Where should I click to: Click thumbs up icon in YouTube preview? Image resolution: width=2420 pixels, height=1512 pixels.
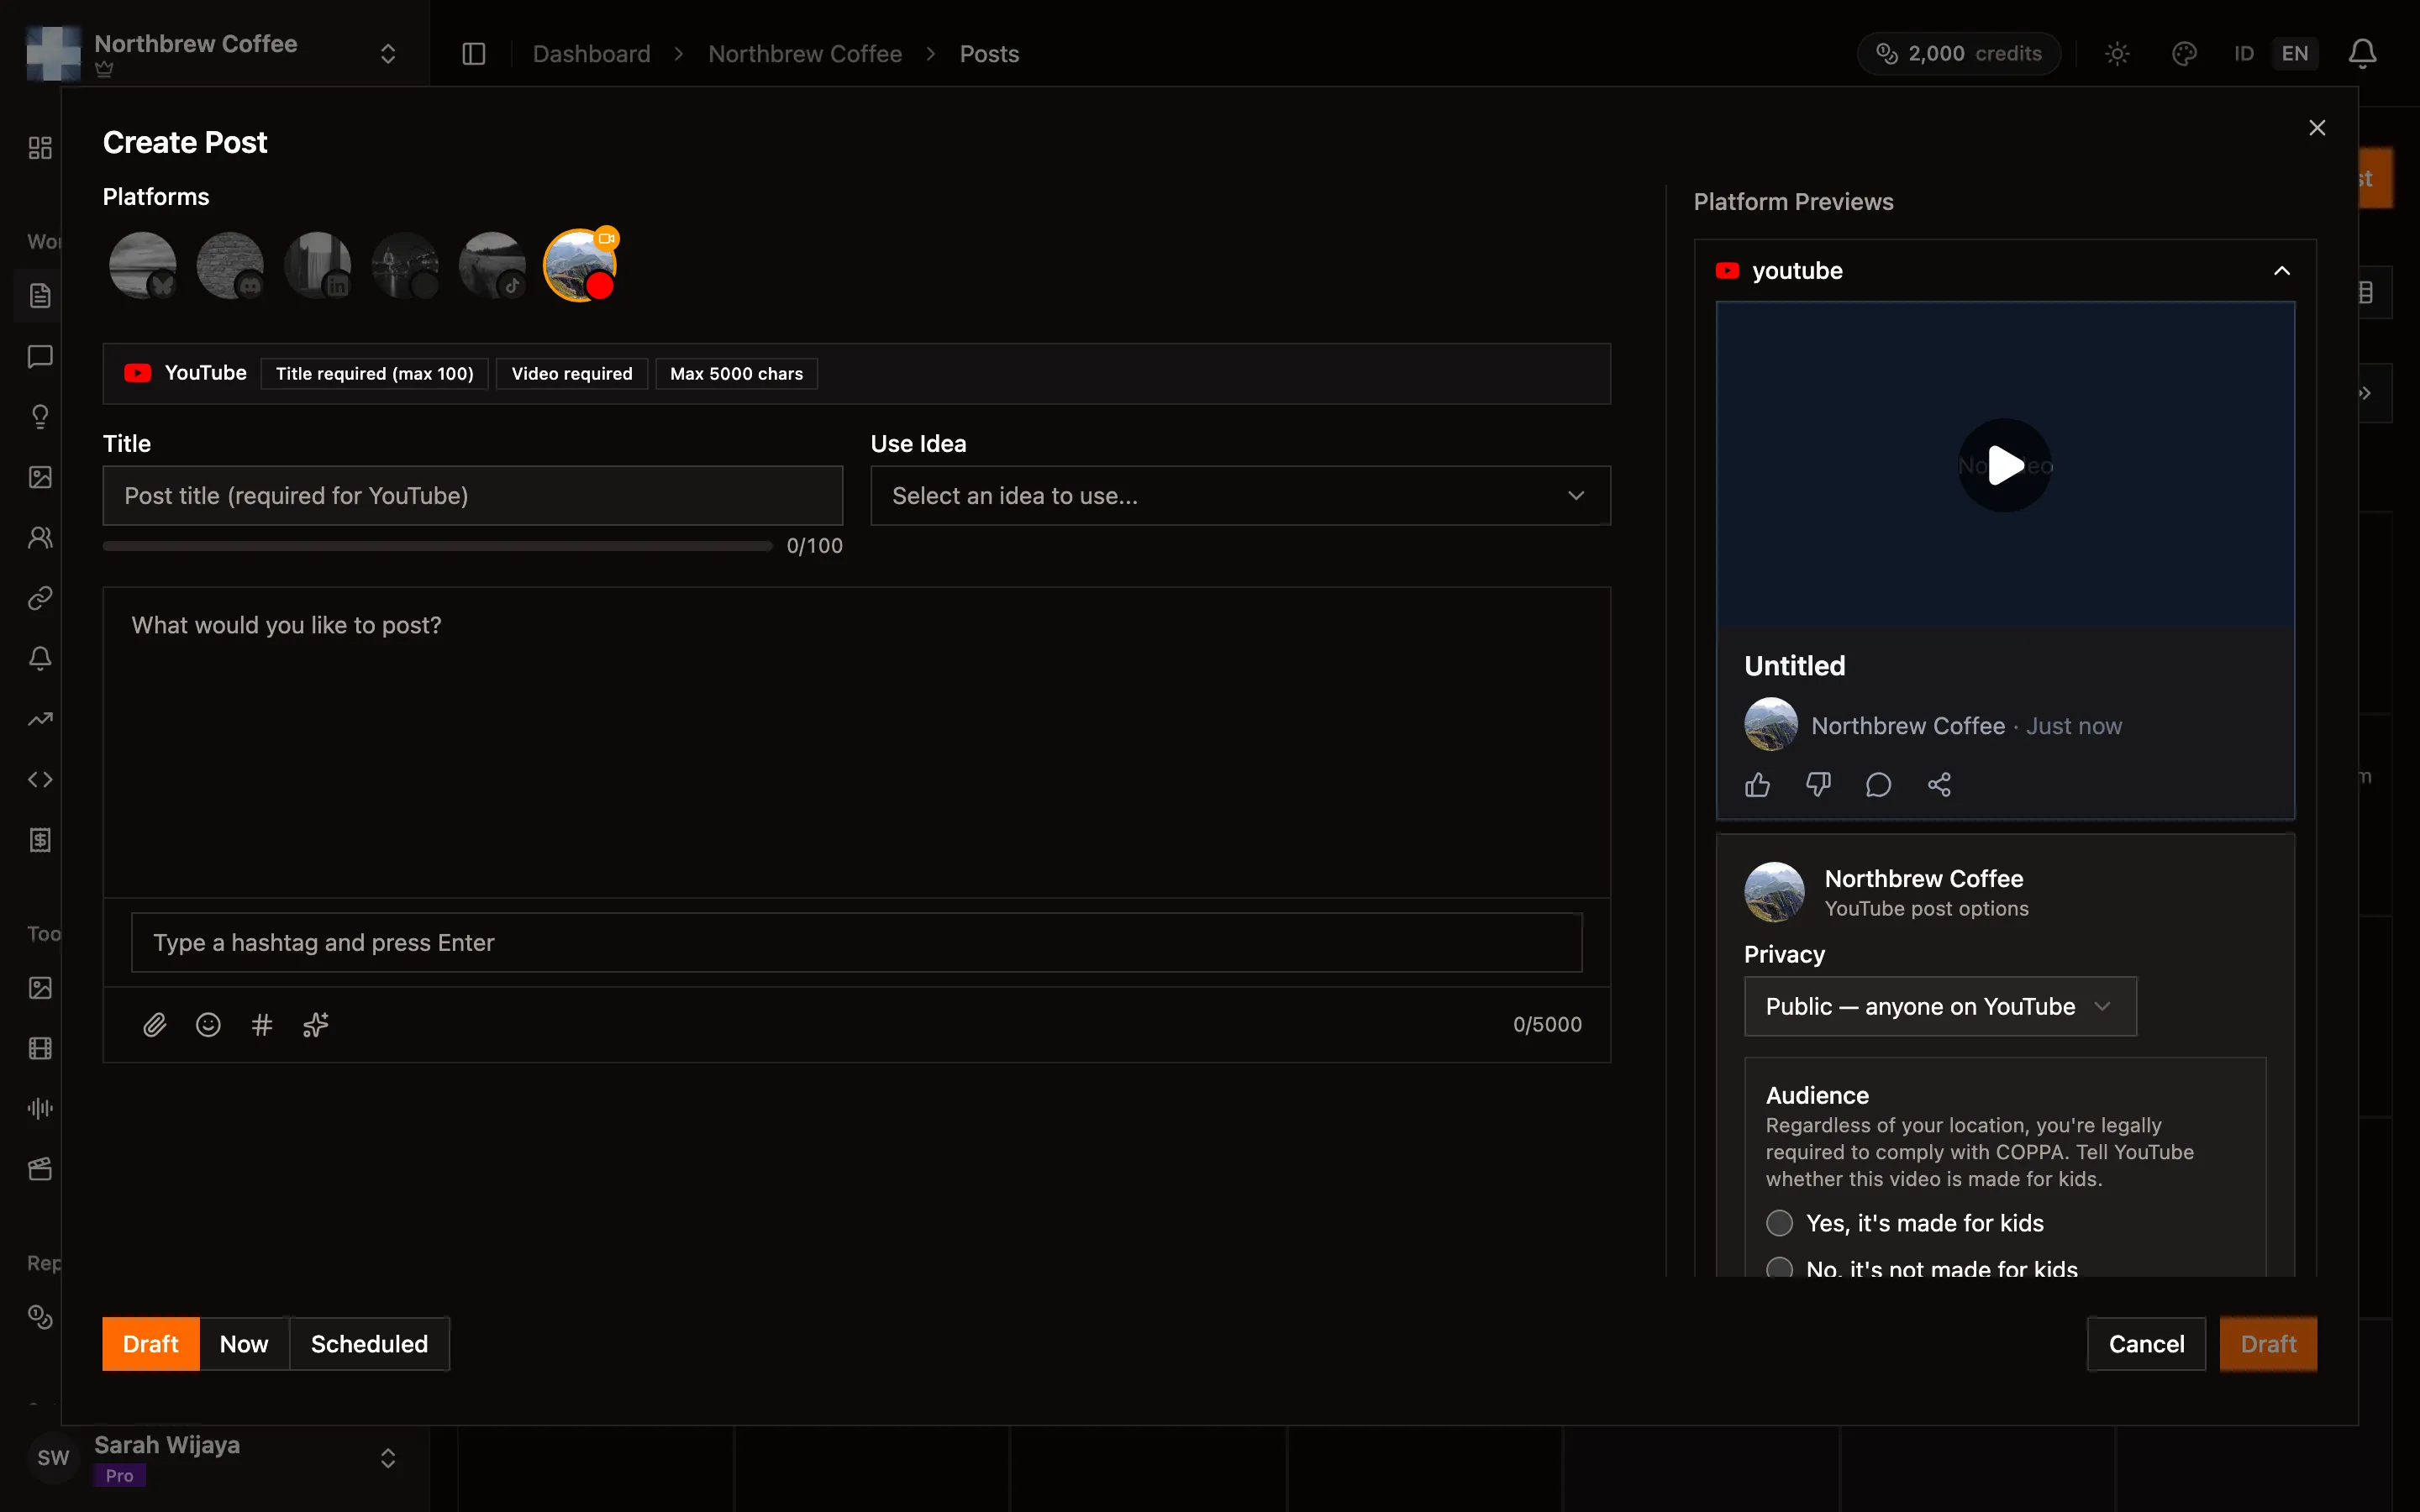(1757, 785)
